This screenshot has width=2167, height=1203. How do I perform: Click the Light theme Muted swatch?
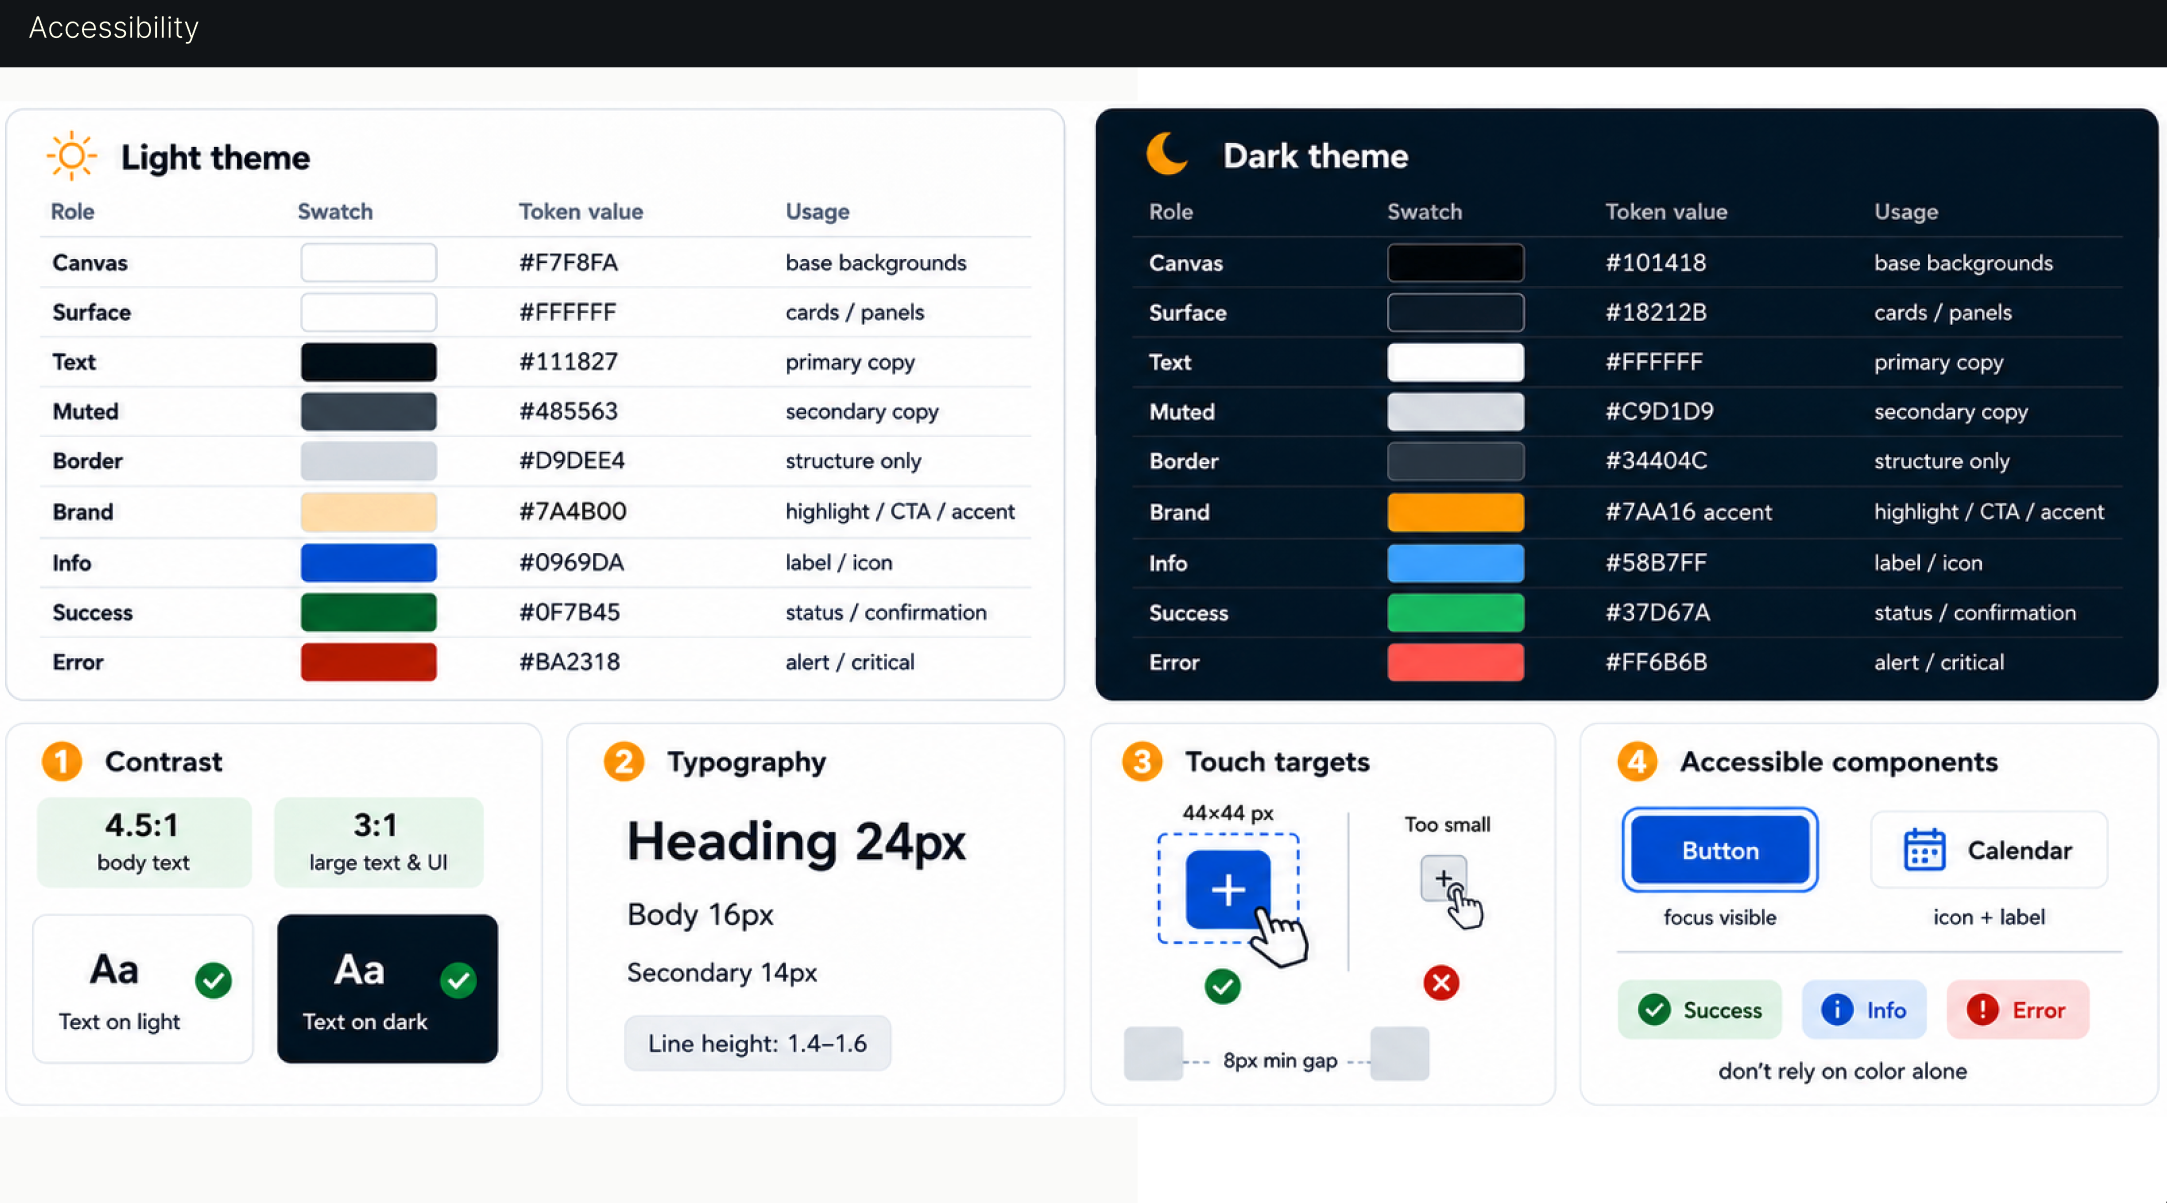click(369, 411)
